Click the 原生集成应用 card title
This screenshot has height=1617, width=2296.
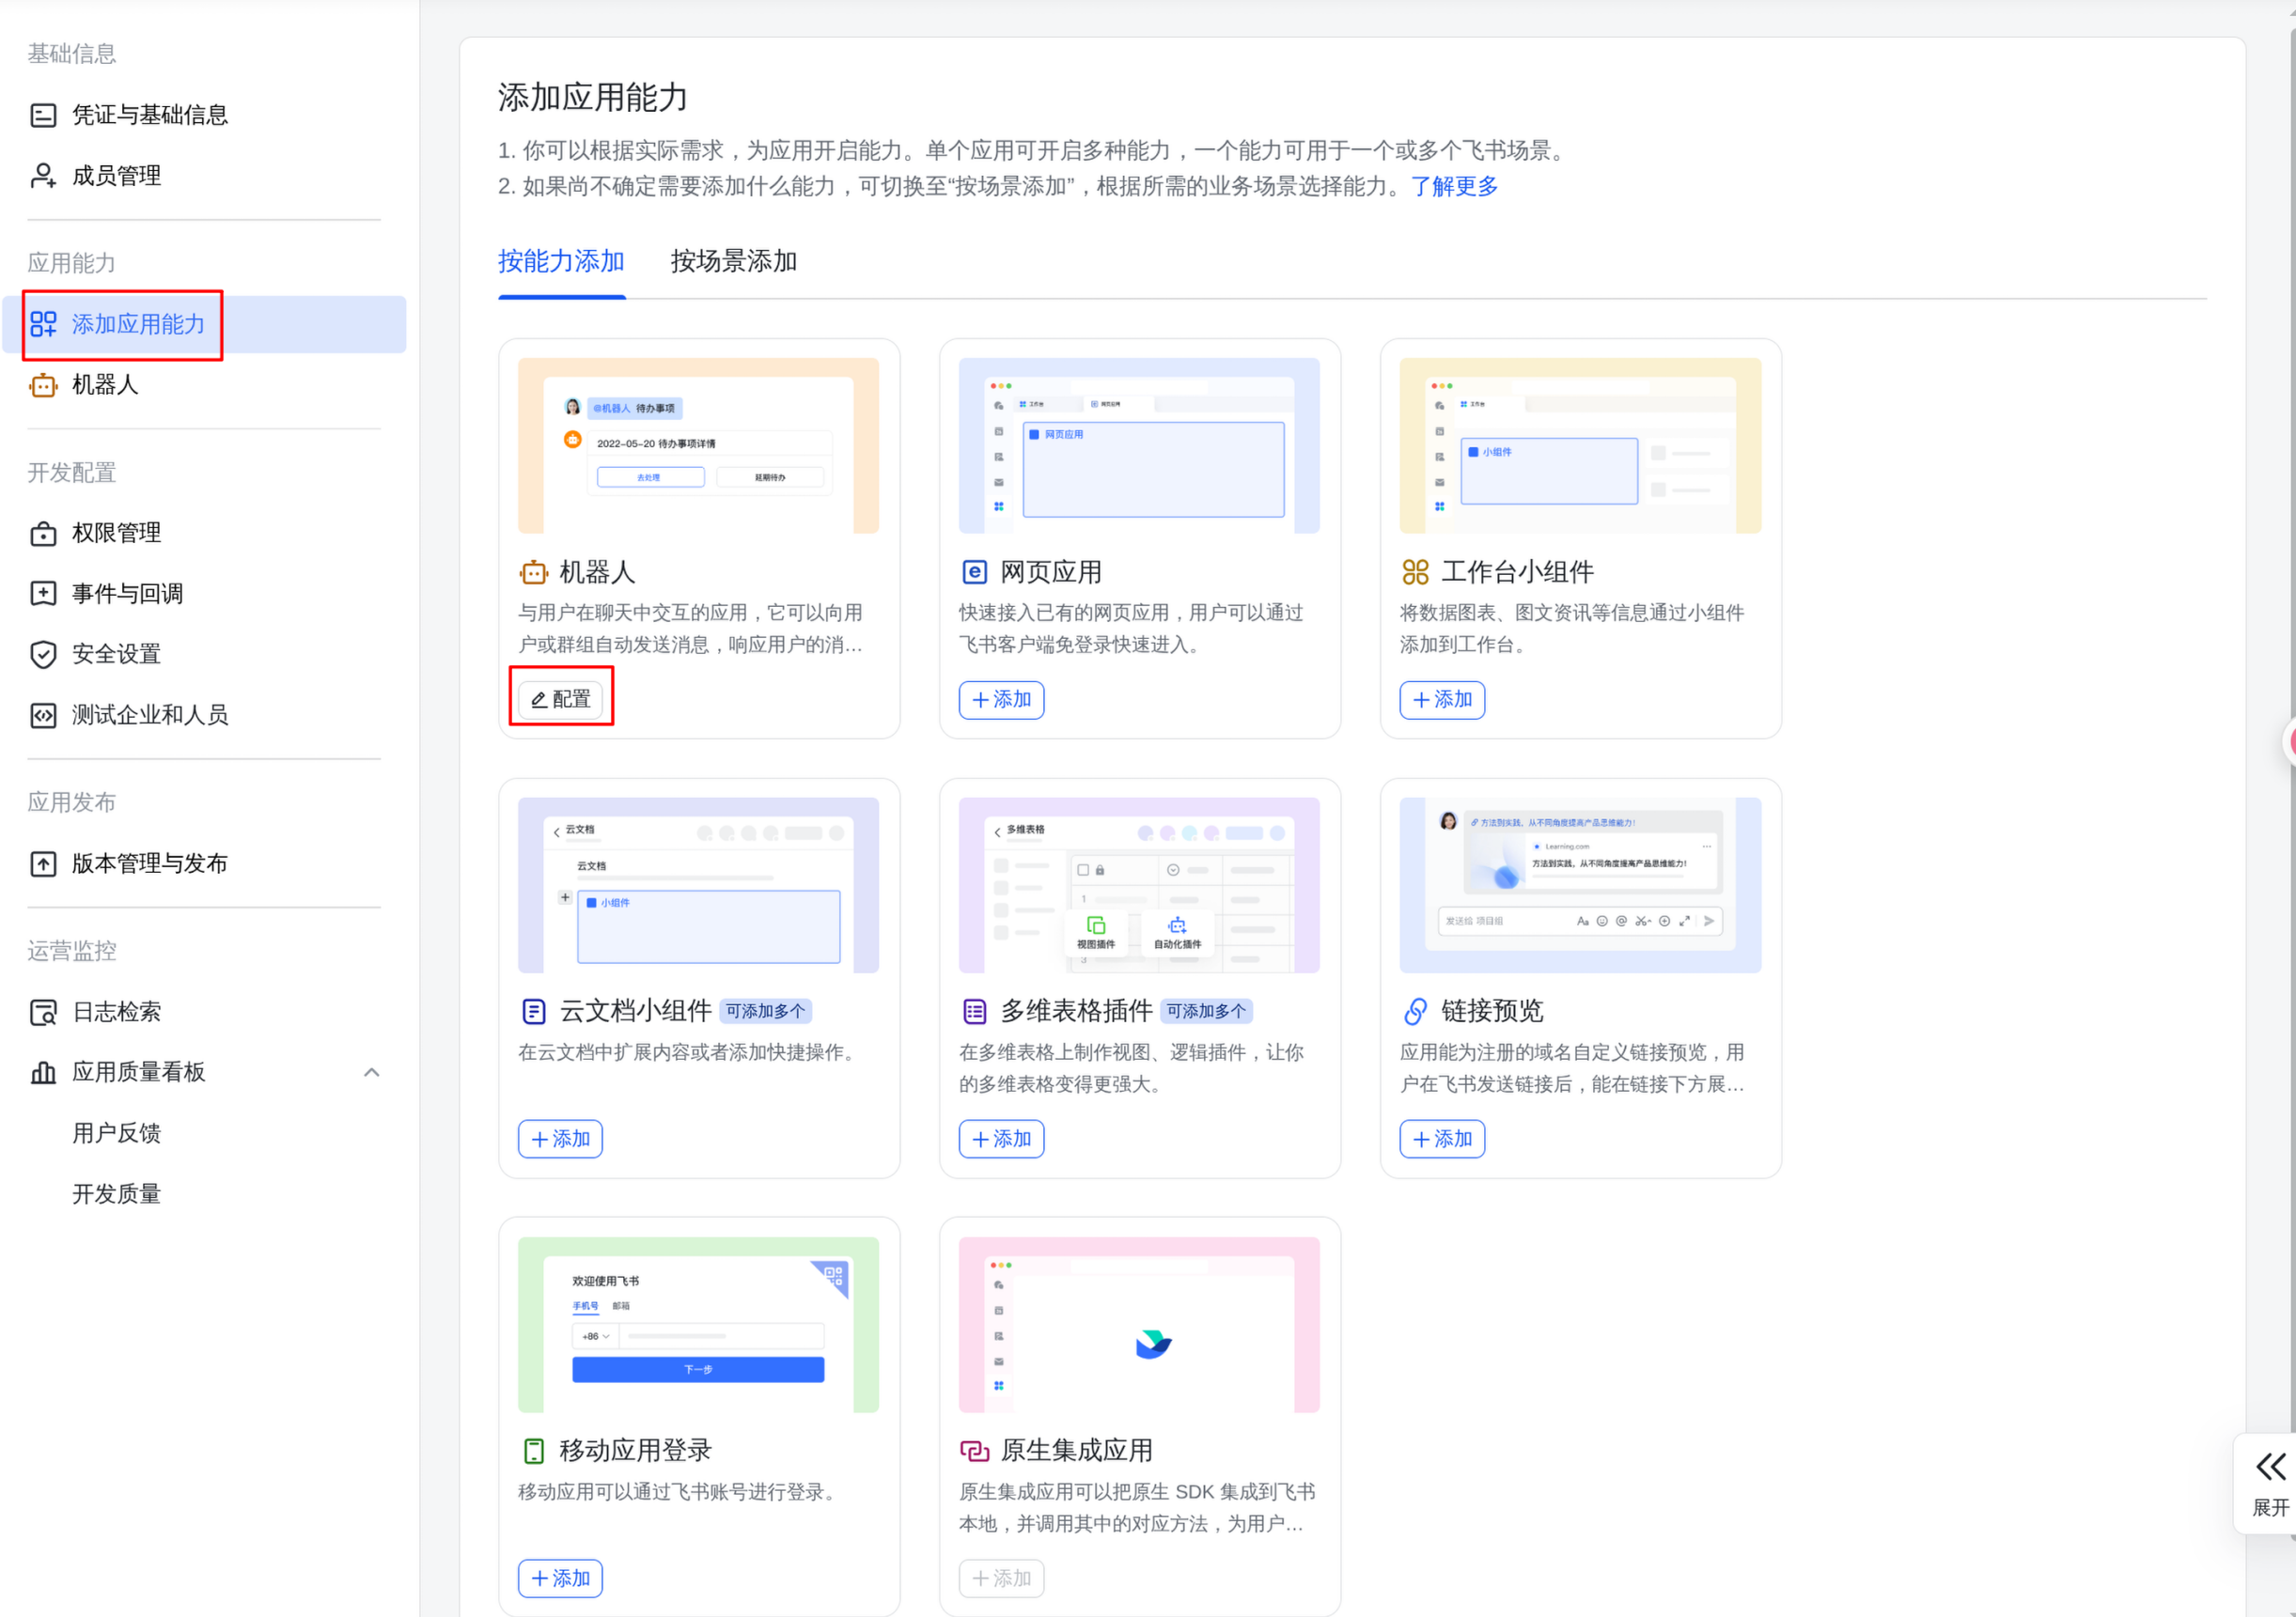tap(1076, 1450)
